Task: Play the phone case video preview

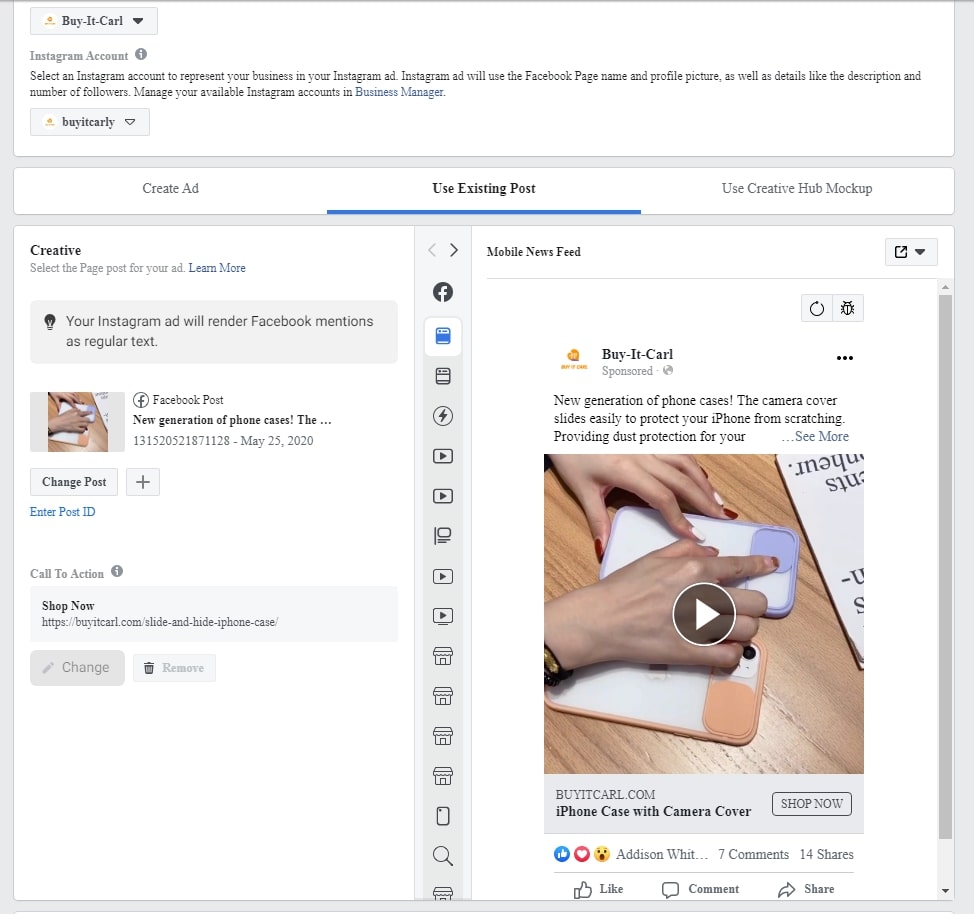Action: (704, 614)
